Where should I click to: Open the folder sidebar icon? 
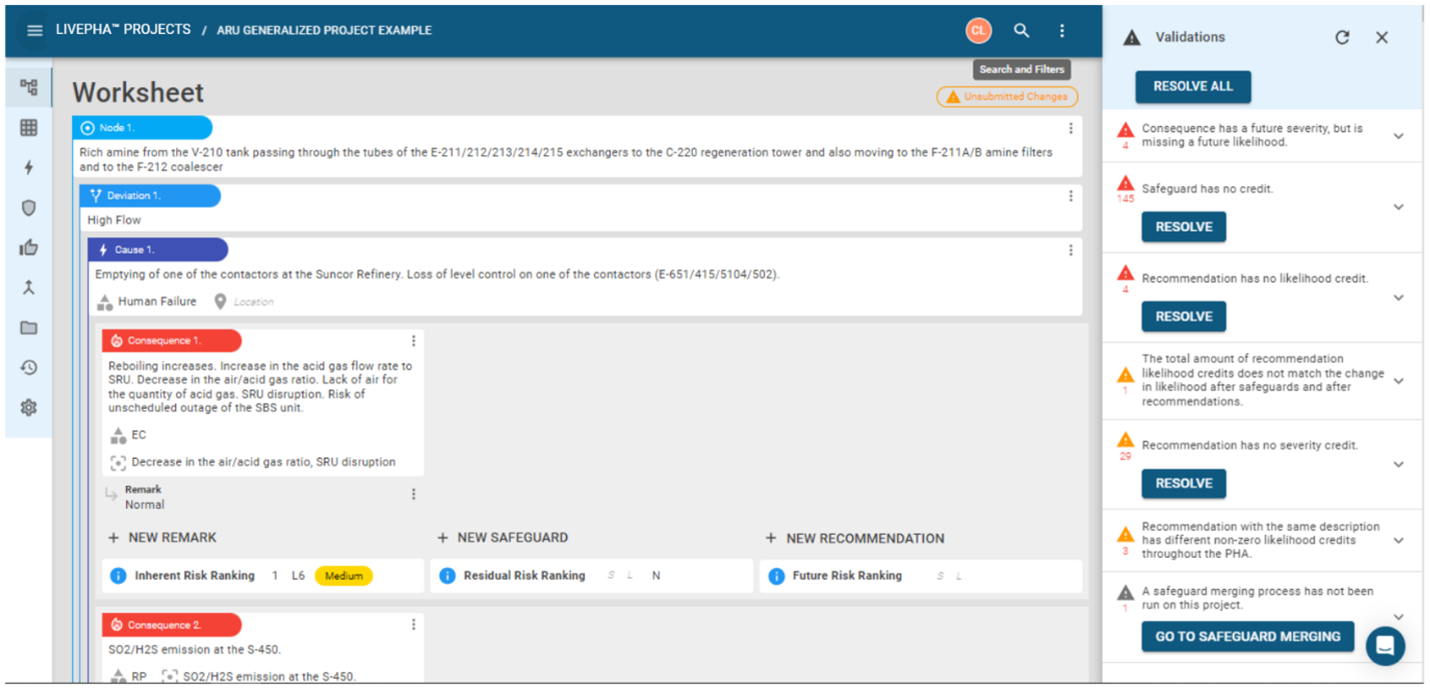29,327
